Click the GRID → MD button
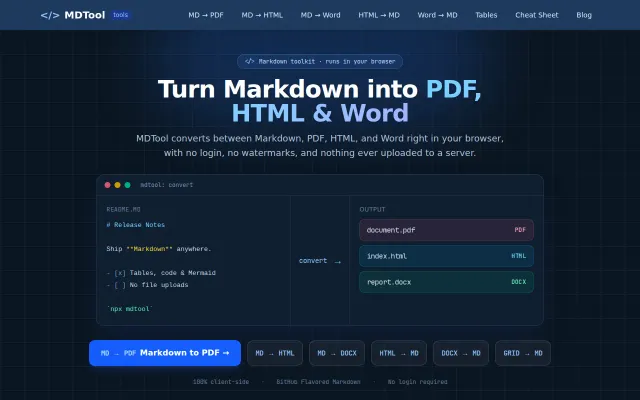Image resolution: width=640 pixels, height=400 pixels. (x=523, y=353)
